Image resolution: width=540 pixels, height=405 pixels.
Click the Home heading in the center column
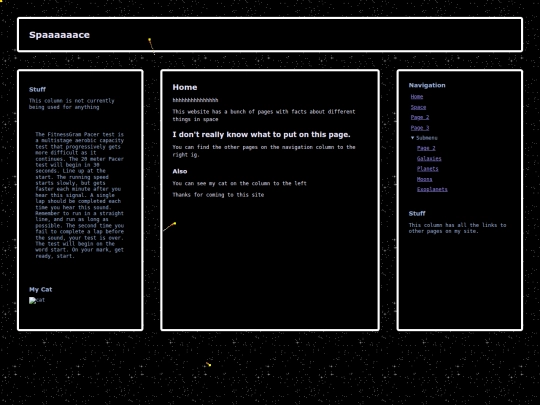click(x=185, y=87)
